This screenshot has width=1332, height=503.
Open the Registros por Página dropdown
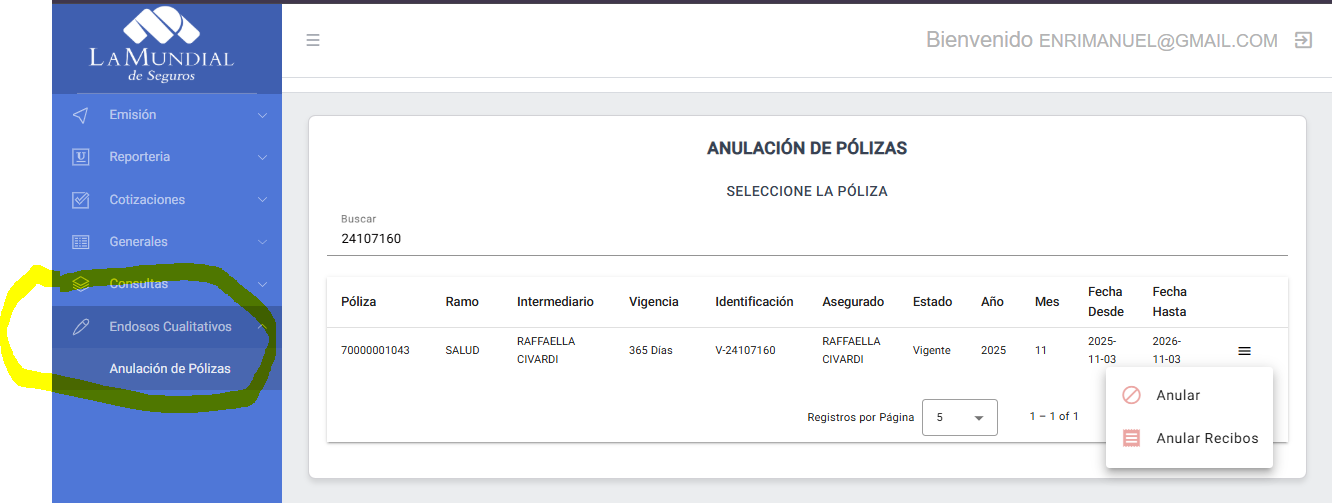(x=959, y=418)
